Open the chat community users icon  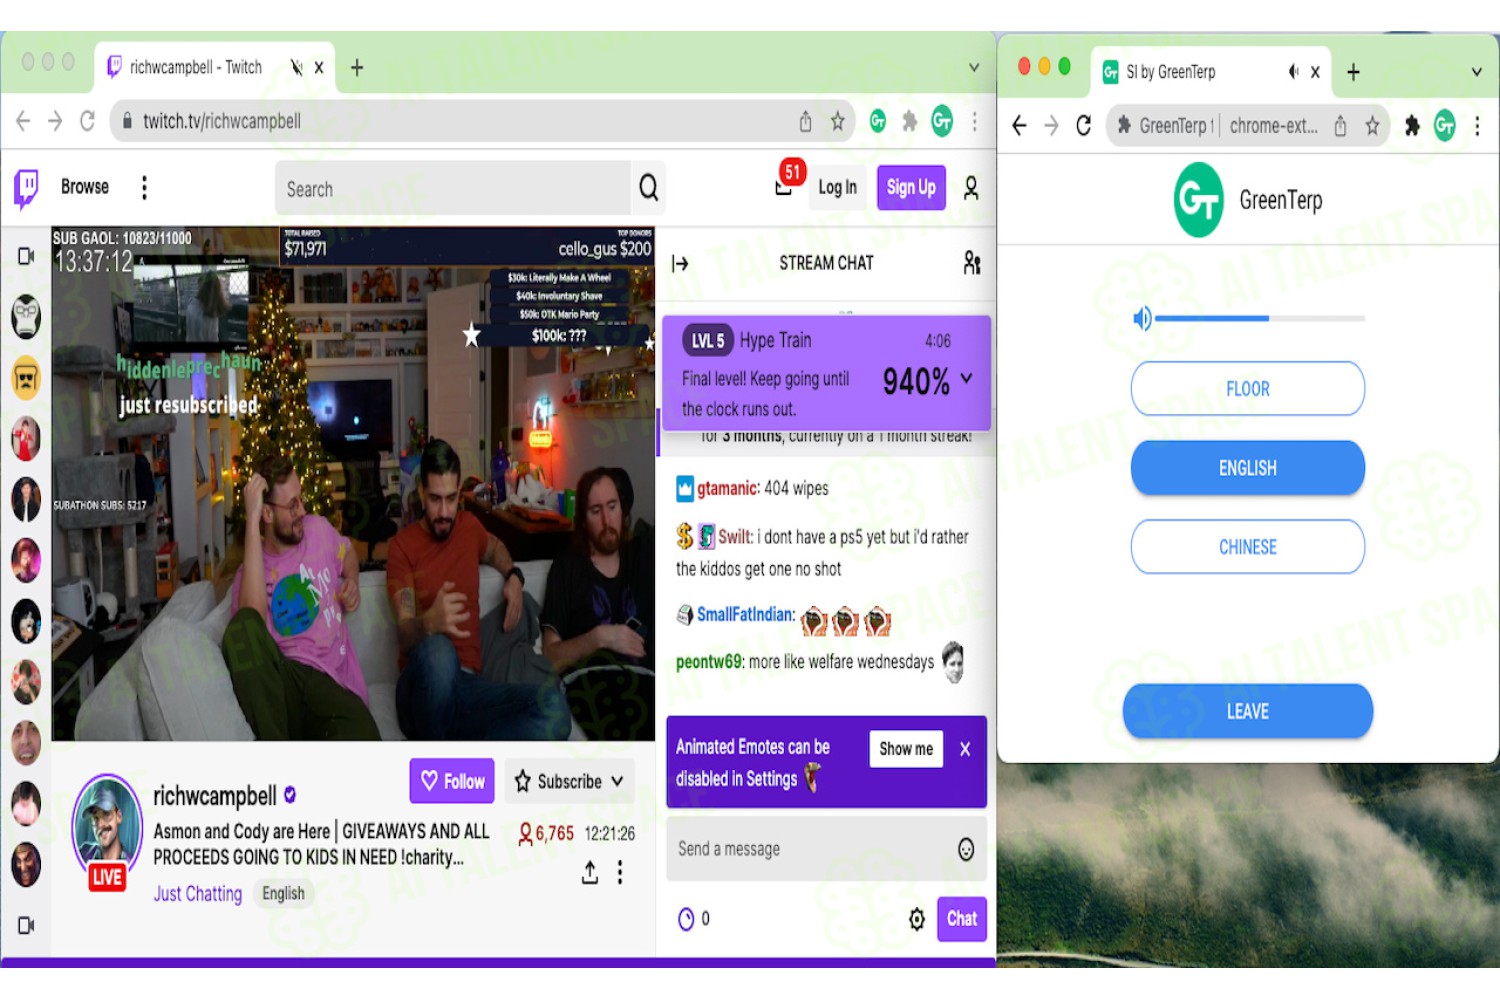(972, 263)
